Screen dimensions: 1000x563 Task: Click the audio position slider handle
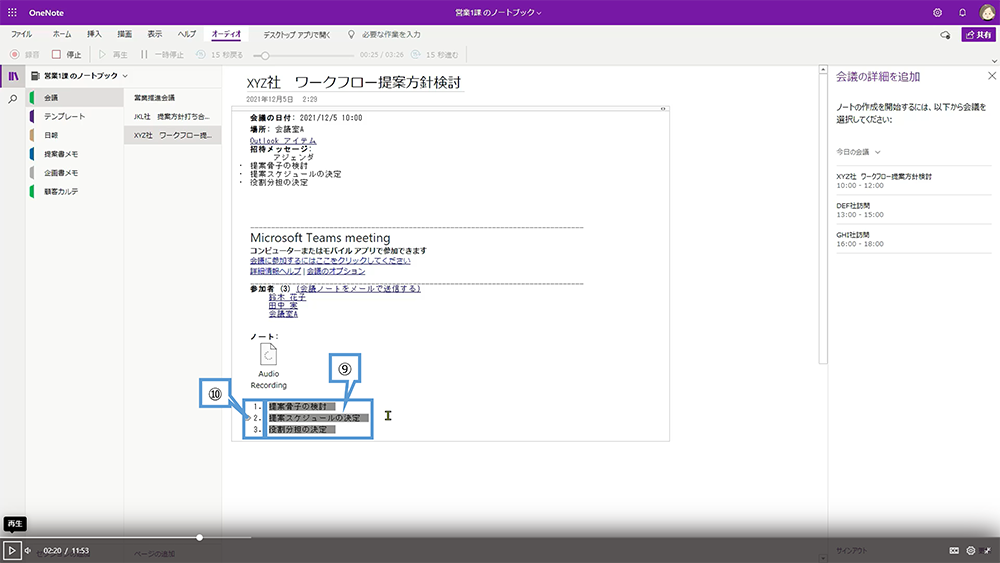(x=265, y=55)
